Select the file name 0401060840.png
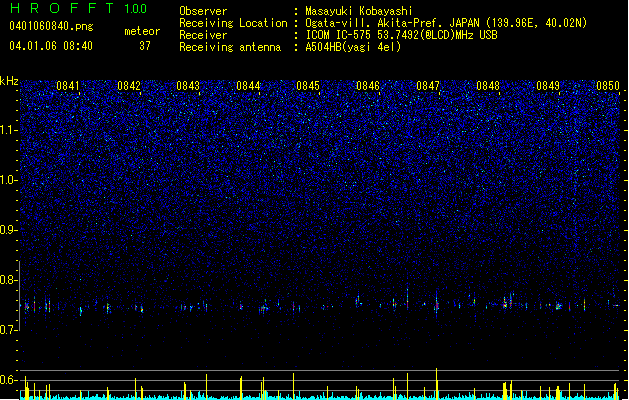 coord(51,26)
